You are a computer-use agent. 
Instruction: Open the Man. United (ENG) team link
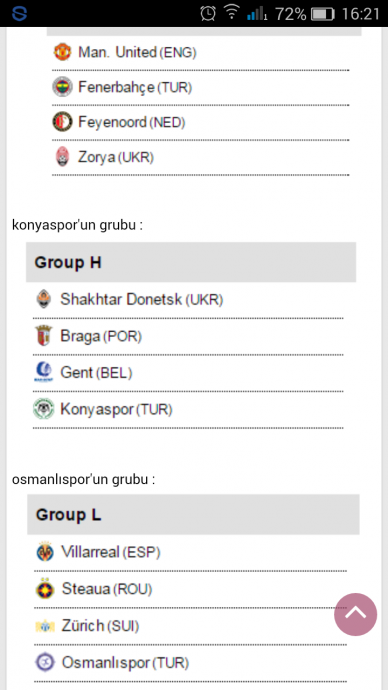click(x=137, y=52)
